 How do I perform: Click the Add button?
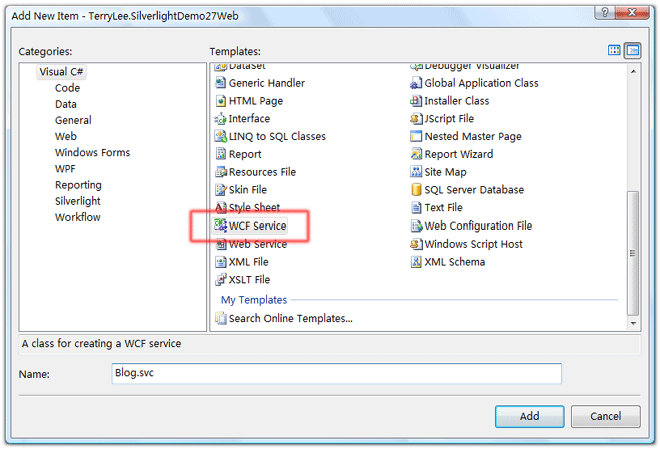coord(529,416)
